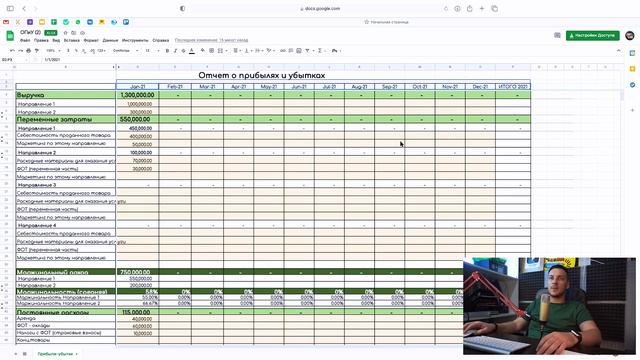The width and height of the screenshot is (640, 360).
Task: Click the add sheet plus button
Action: click(x=16, y=354)
